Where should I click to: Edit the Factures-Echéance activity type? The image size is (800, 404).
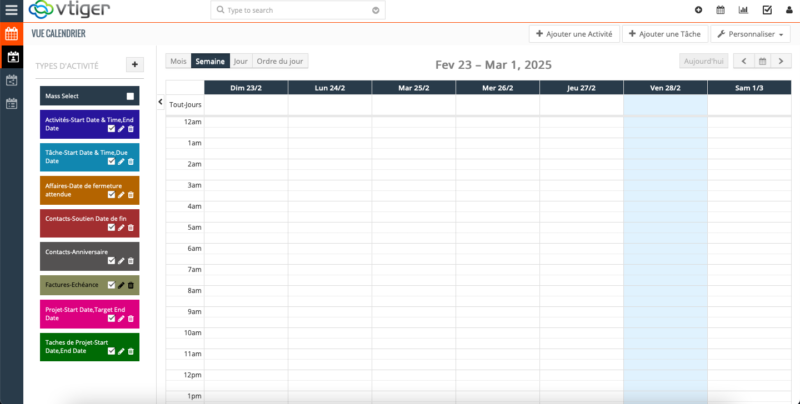[121, 285]
